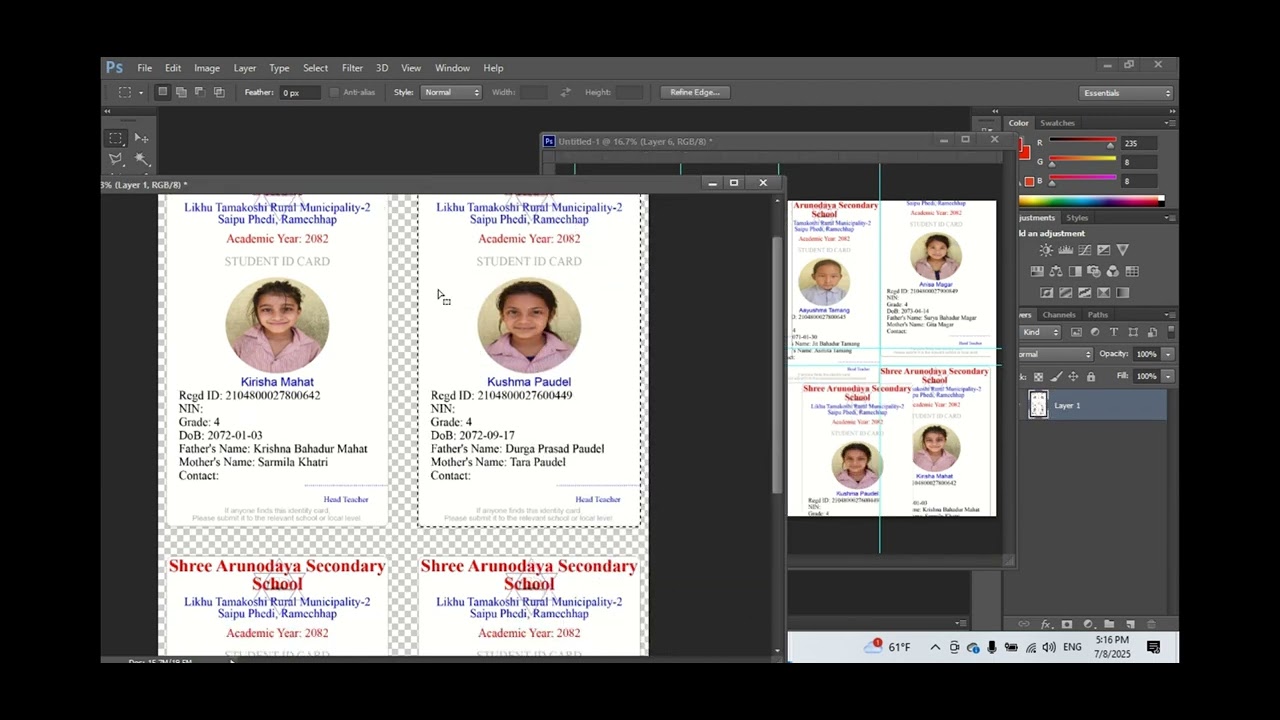Click Add layer style fx icon
The height and width of the screenshot is (720, 1280).
click(x=1046, y=623)
